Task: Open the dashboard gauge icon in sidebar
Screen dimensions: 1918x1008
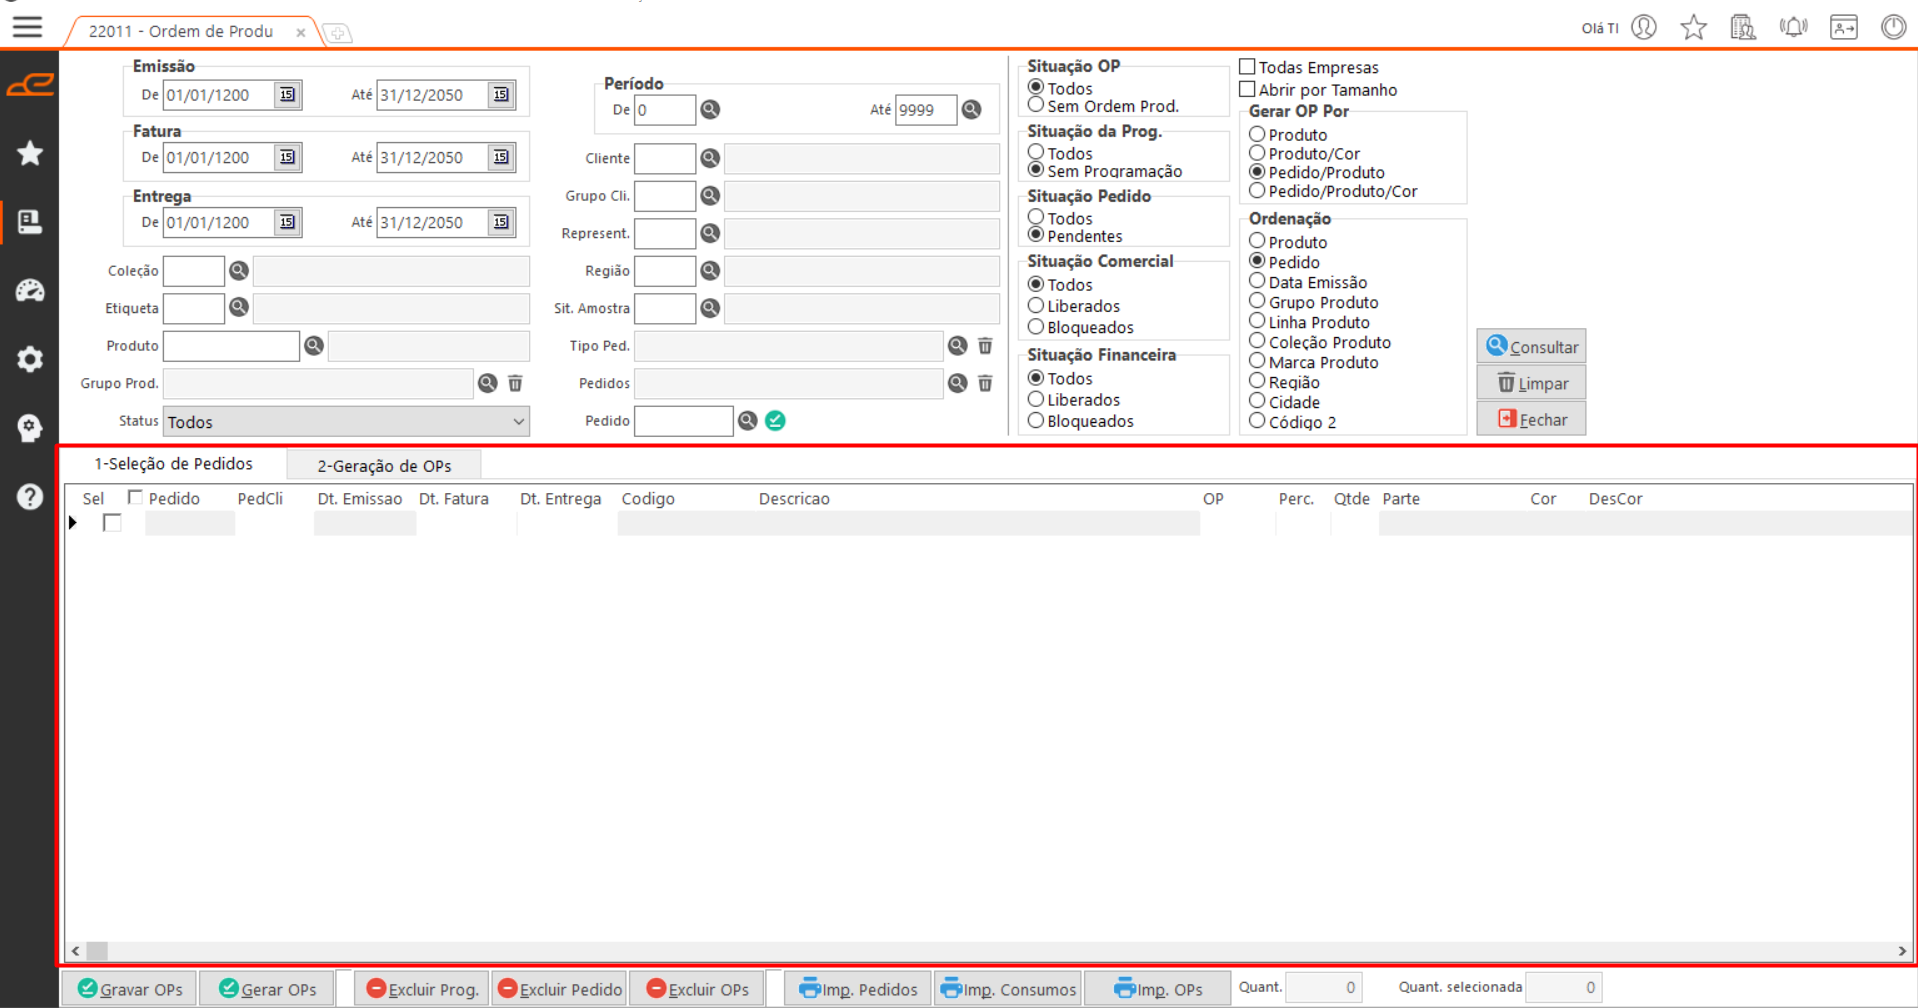Action: point(30,291)
